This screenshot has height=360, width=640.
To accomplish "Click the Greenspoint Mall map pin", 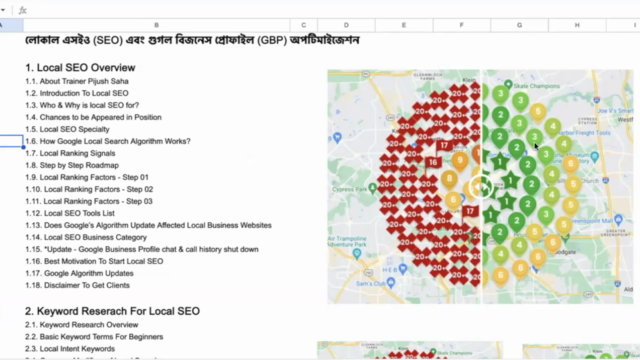I will point(618,220).
